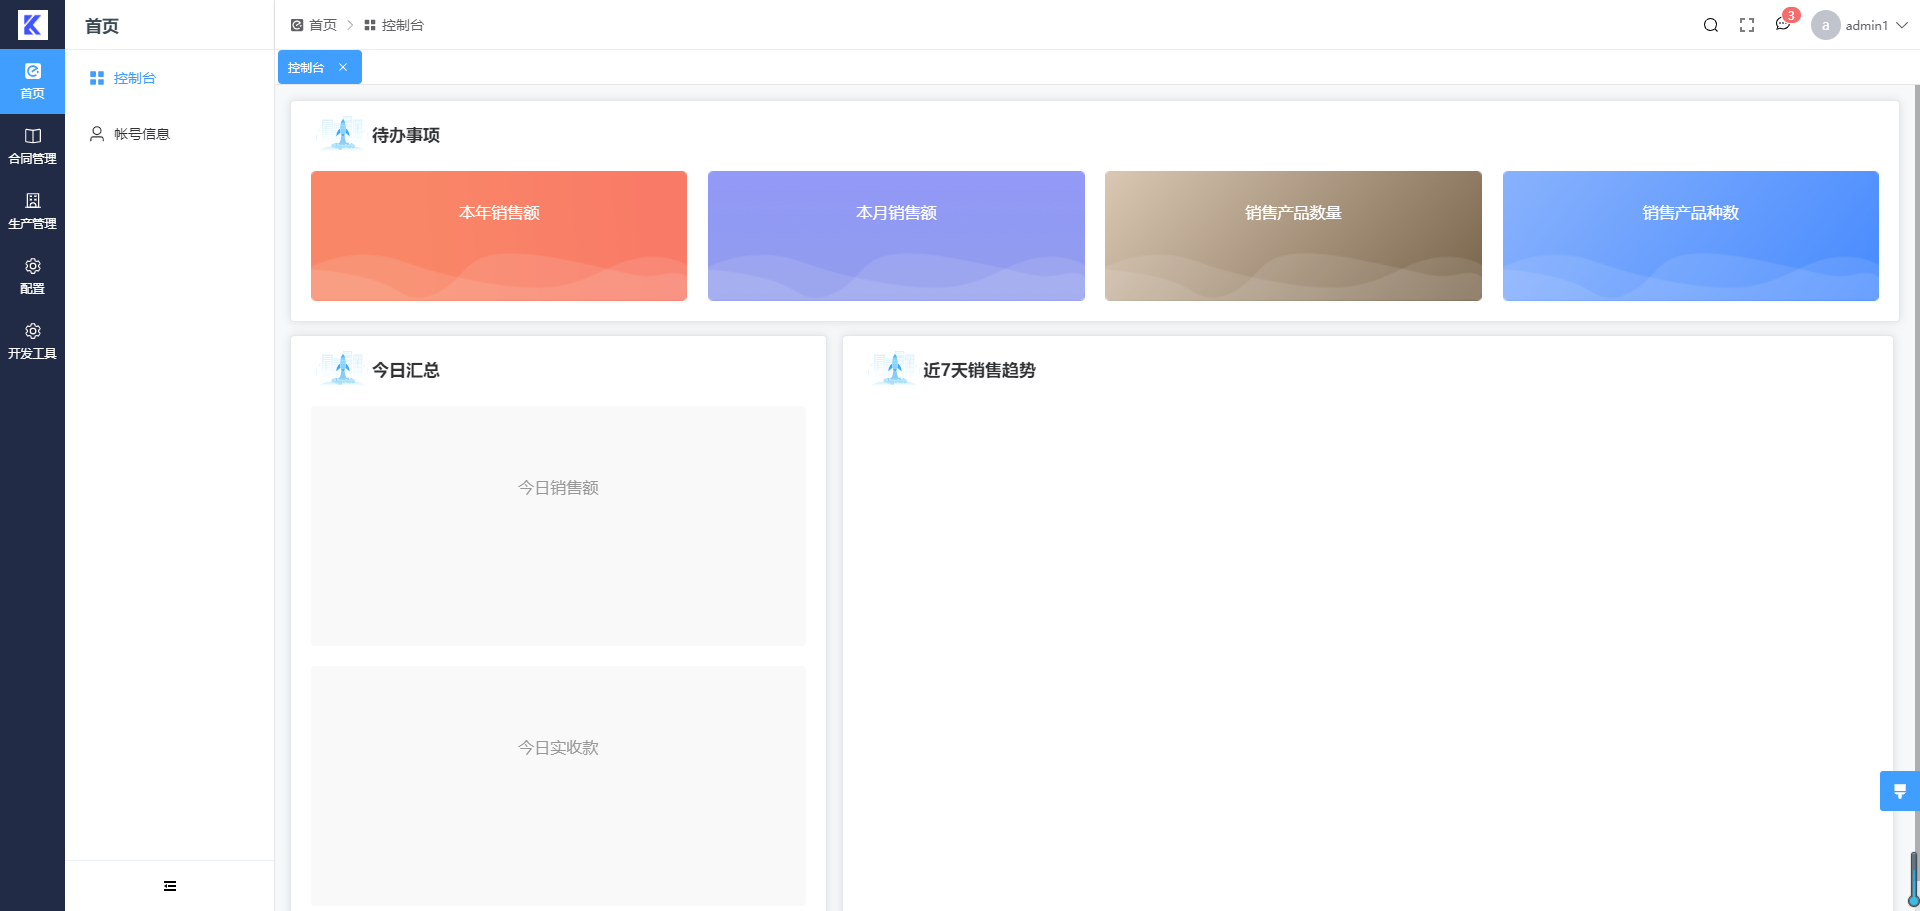This screenshot has width=1920, height=911.
Task: Expand the admin1 user dropdown
Action: tap(1902, 25)
